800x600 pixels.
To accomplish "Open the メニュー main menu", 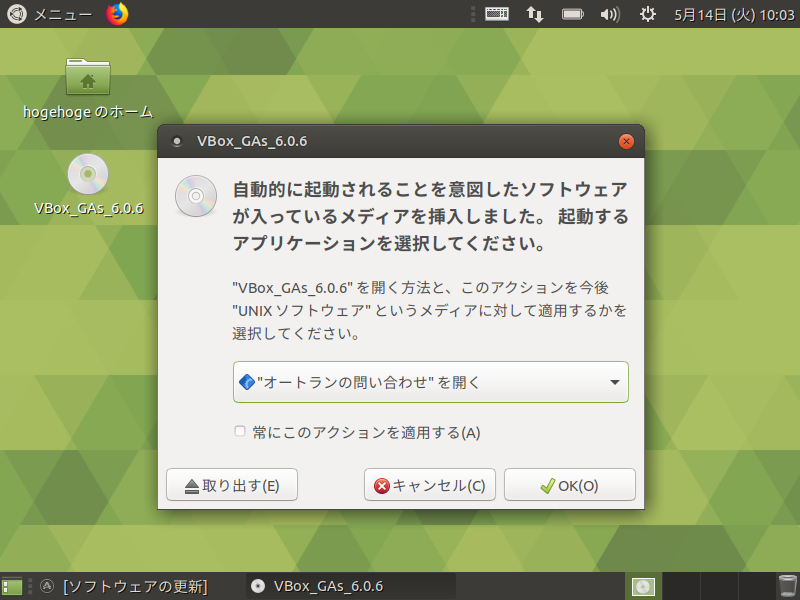I will pyautogui.click(x=49, y=14).
